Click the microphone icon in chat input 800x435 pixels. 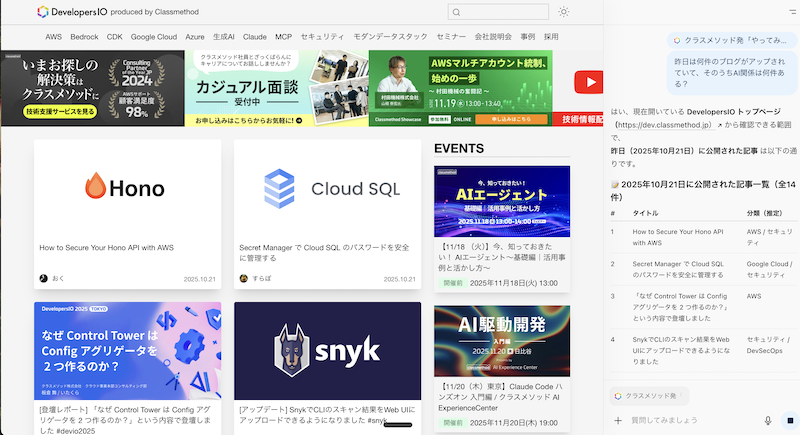(x=767, y=421)
